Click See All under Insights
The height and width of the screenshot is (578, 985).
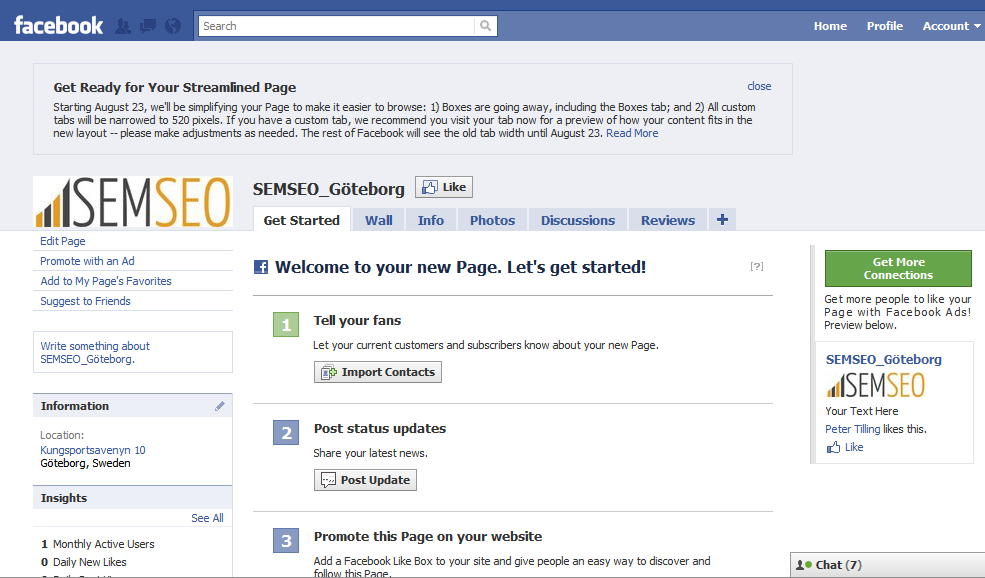coord(207,518)
